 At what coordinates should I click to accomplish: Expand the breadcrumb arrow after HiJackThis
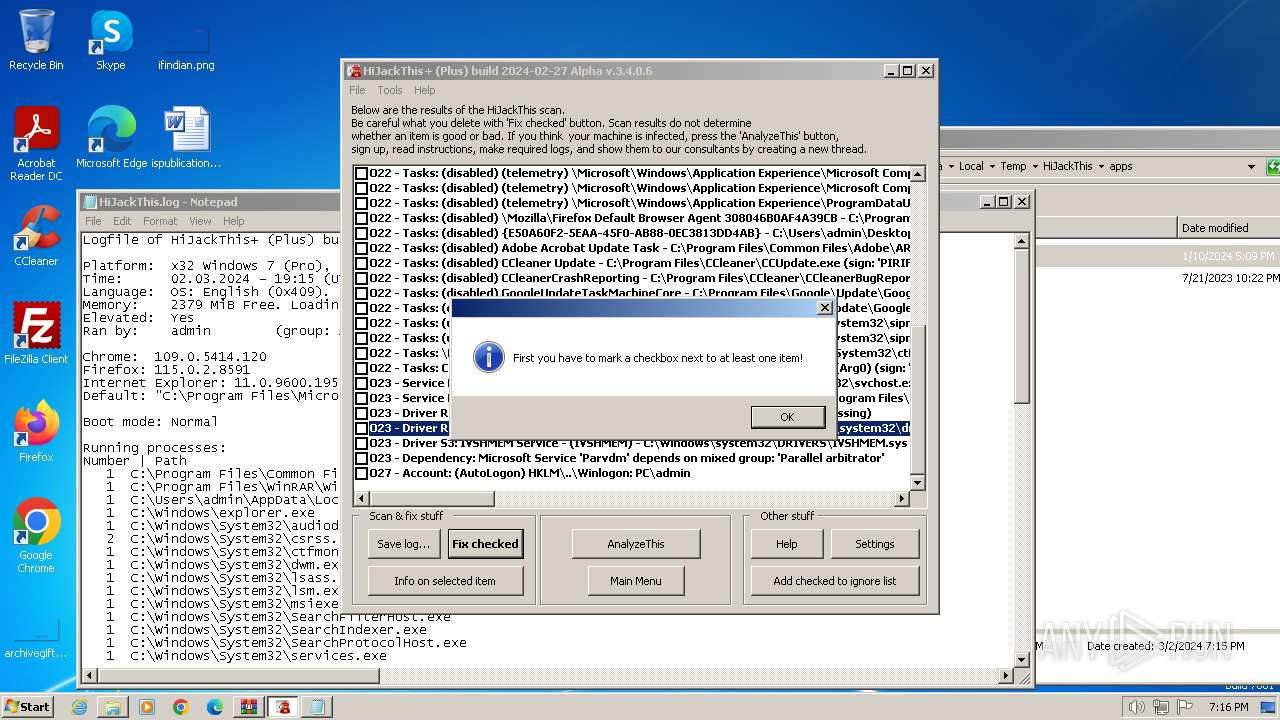tap(1101, 167)
